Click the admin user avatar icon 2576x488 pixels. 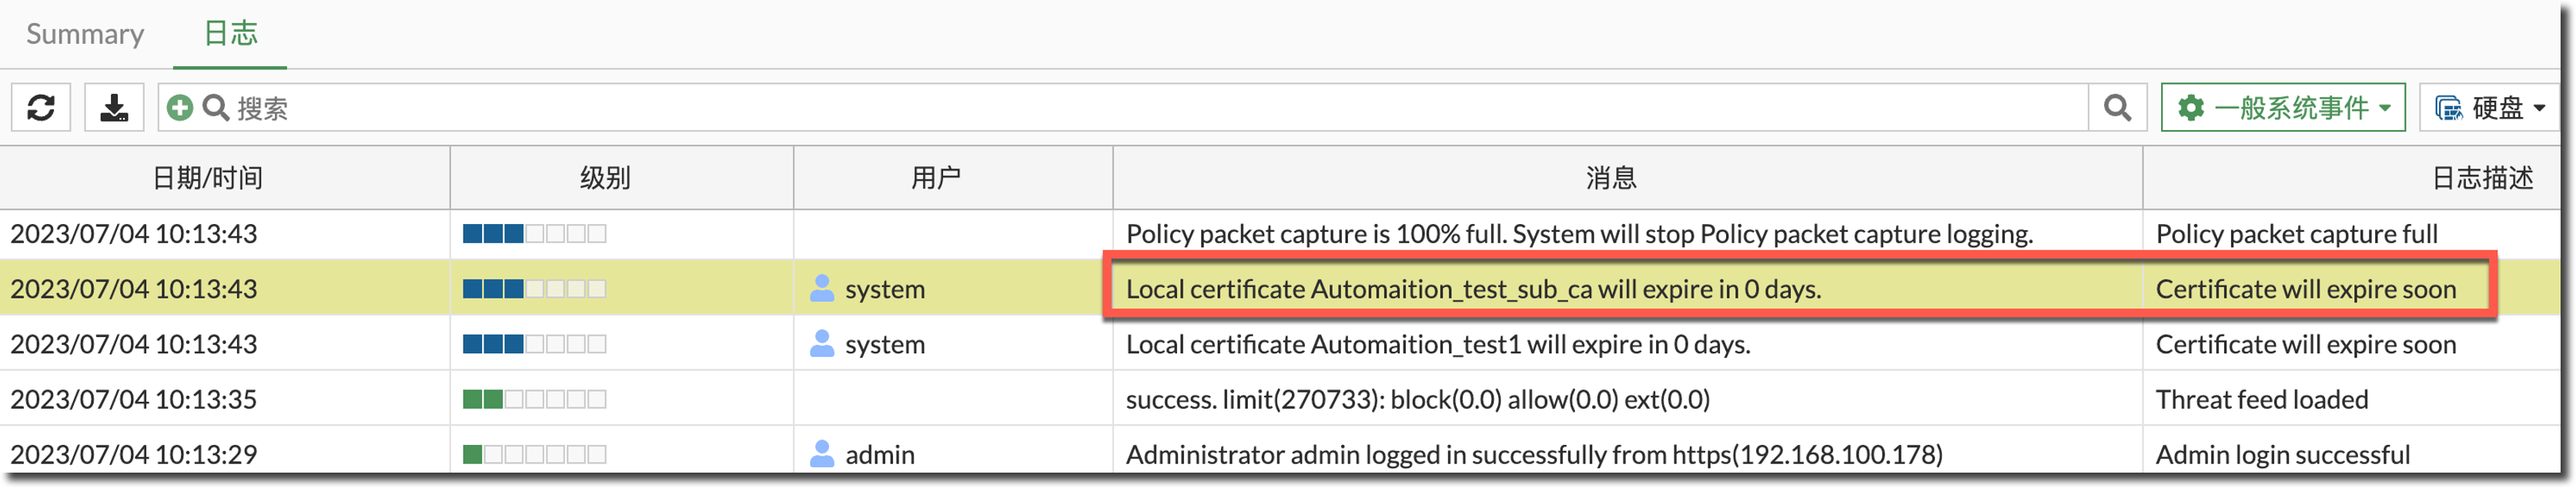click(x=822, y=454)
